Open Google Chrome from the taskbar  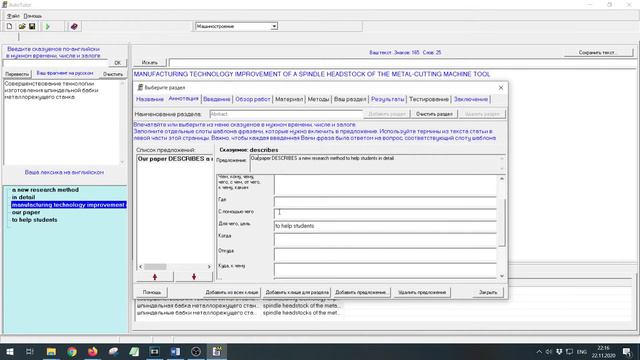point(72,351)
